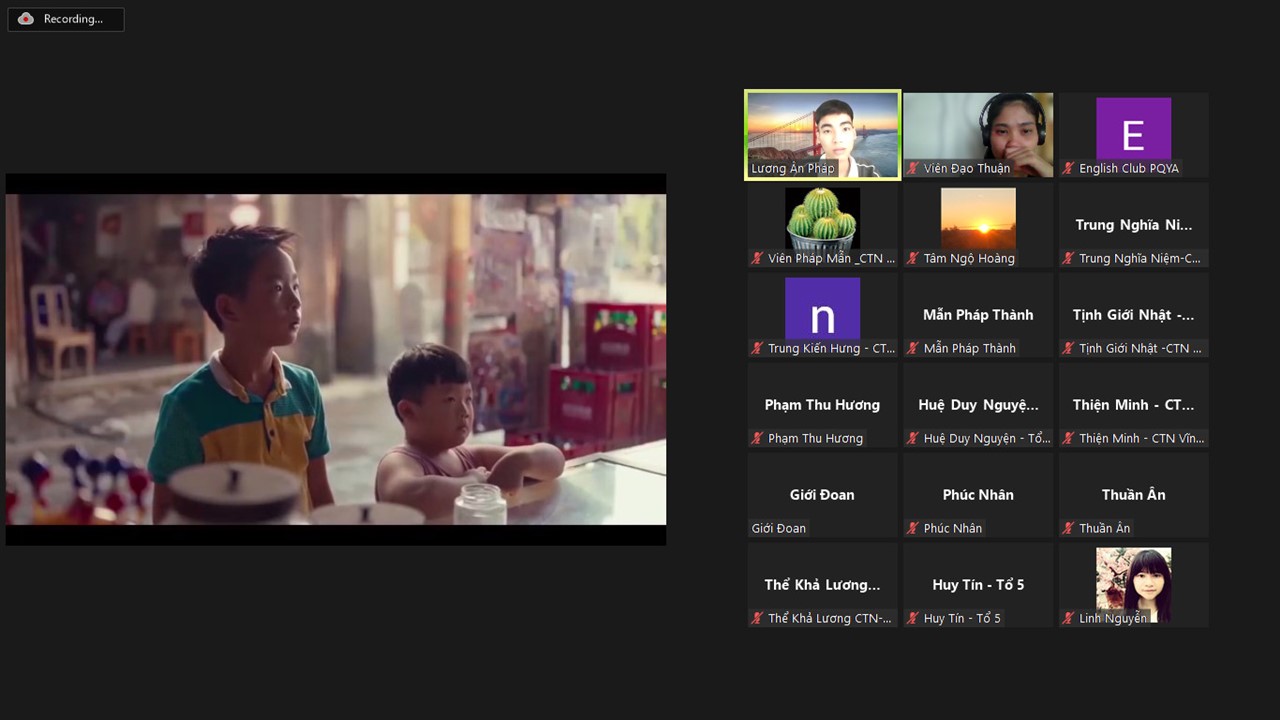This screenshot has width=1280, height=720.
Task: Click the purple E avatar of English Club
Action: (x=1133, y=129)
